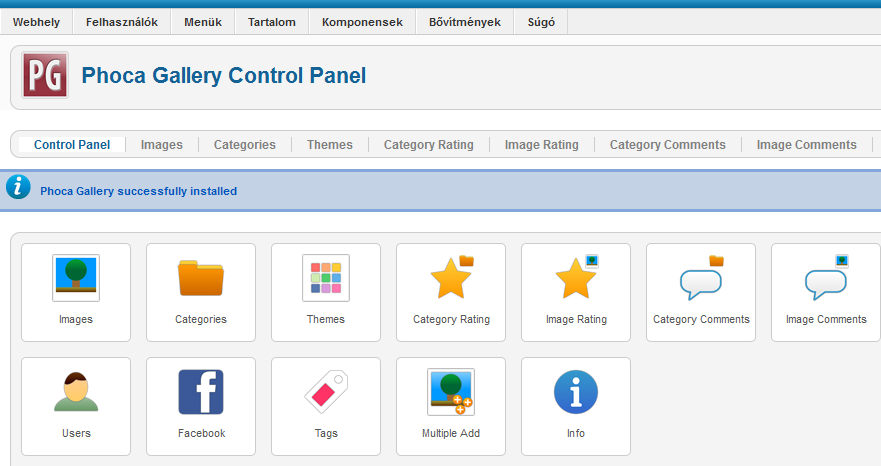Open the Users person icon

(x=76, y=392)
